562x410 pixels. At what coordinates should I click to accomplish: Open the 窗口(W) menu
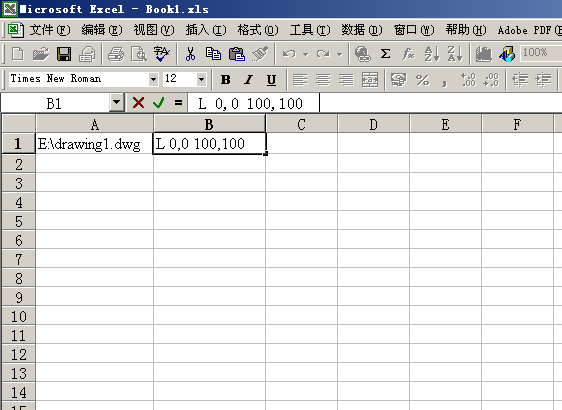tap(414, 30)
